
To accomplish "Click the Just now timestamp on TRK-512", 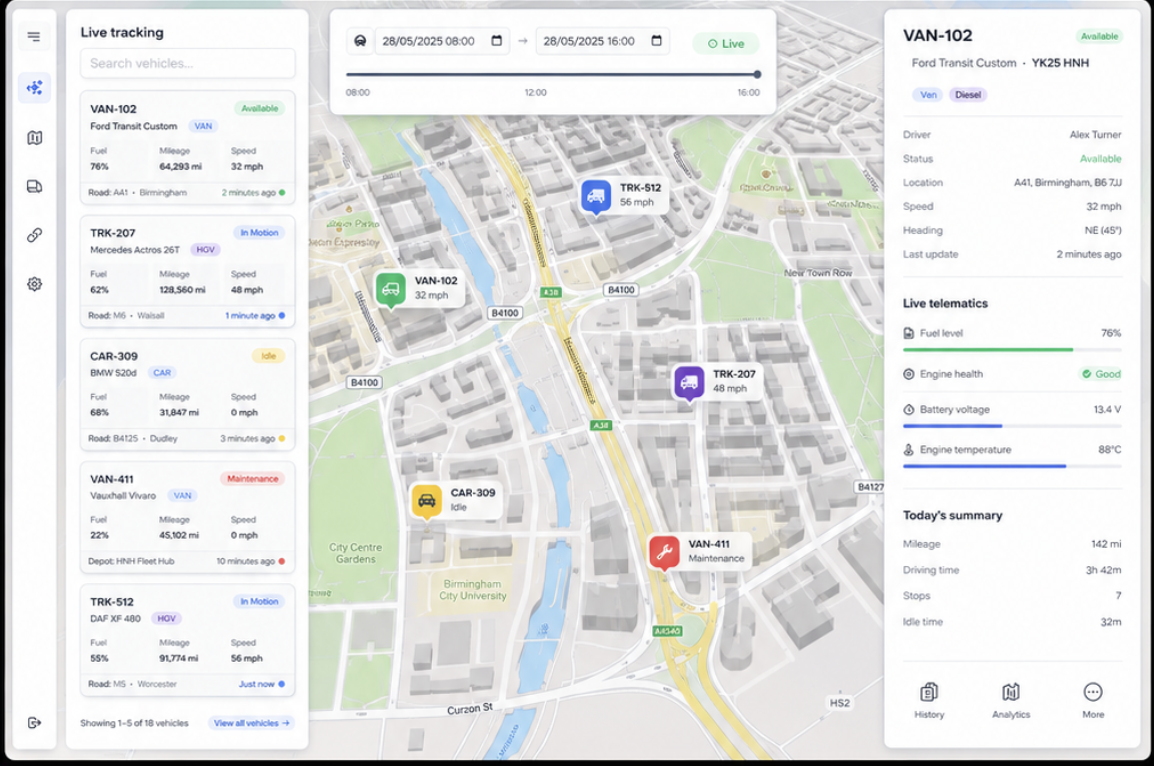I will pyautogui.click(x=256, y=684).
